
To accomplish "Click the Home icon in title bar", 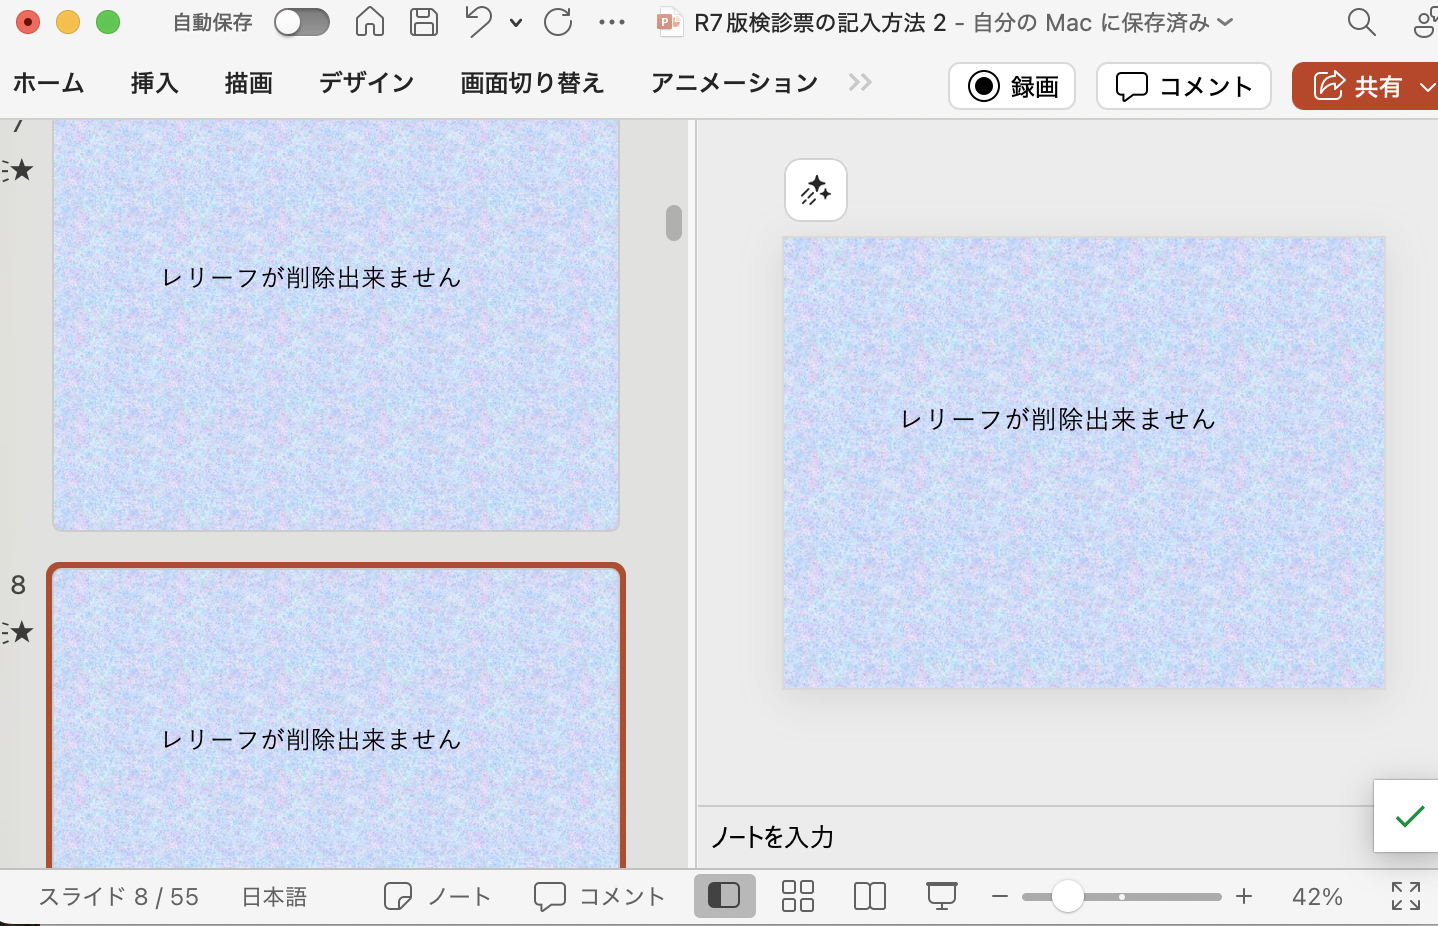I will [x=370, y=22].
